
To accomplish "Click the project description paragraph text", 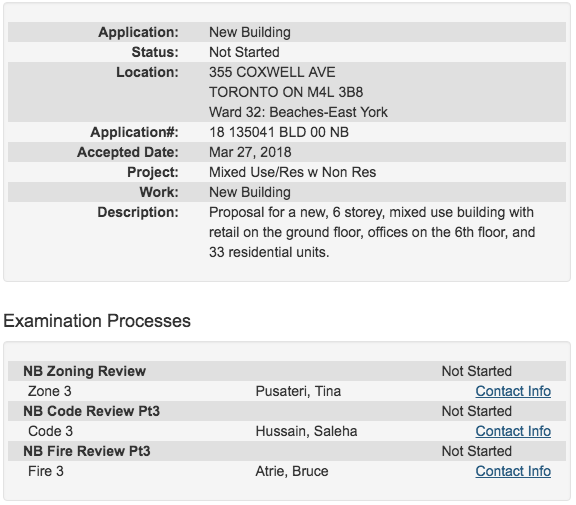I will (372, 232).
